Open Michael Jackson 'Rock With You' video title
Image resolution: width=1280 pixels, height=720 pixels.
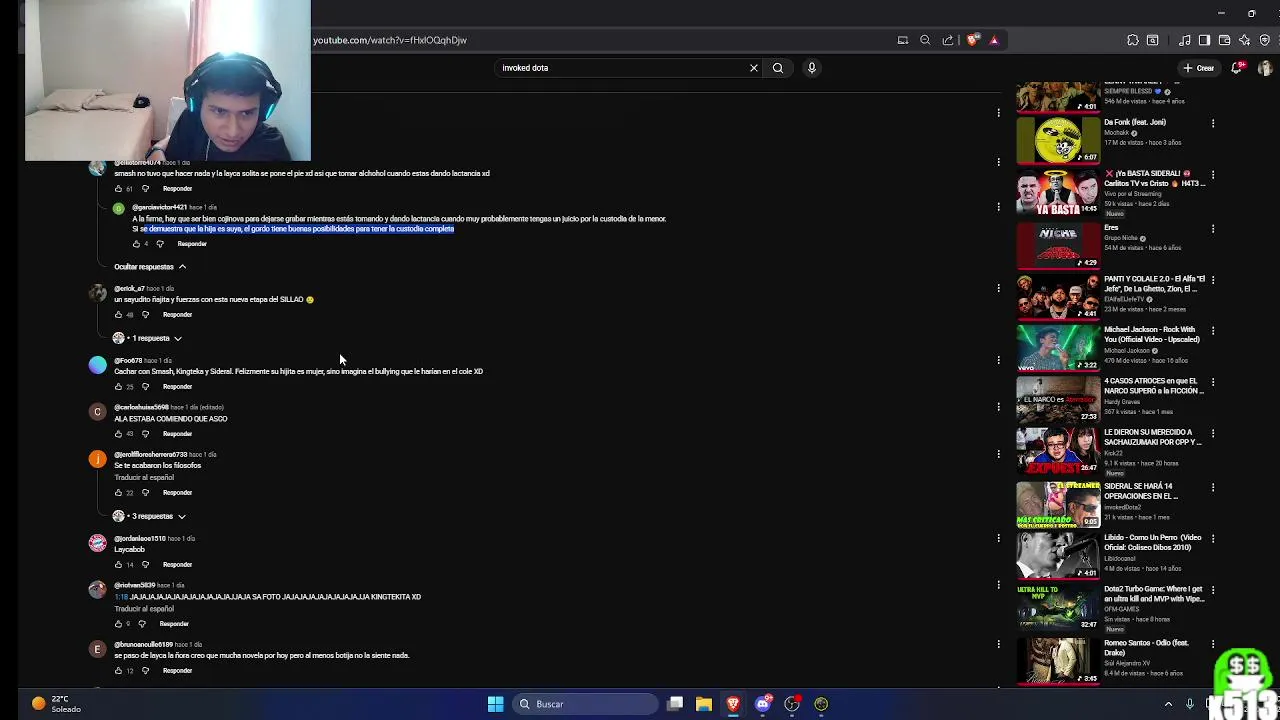tap(1151, 334)
